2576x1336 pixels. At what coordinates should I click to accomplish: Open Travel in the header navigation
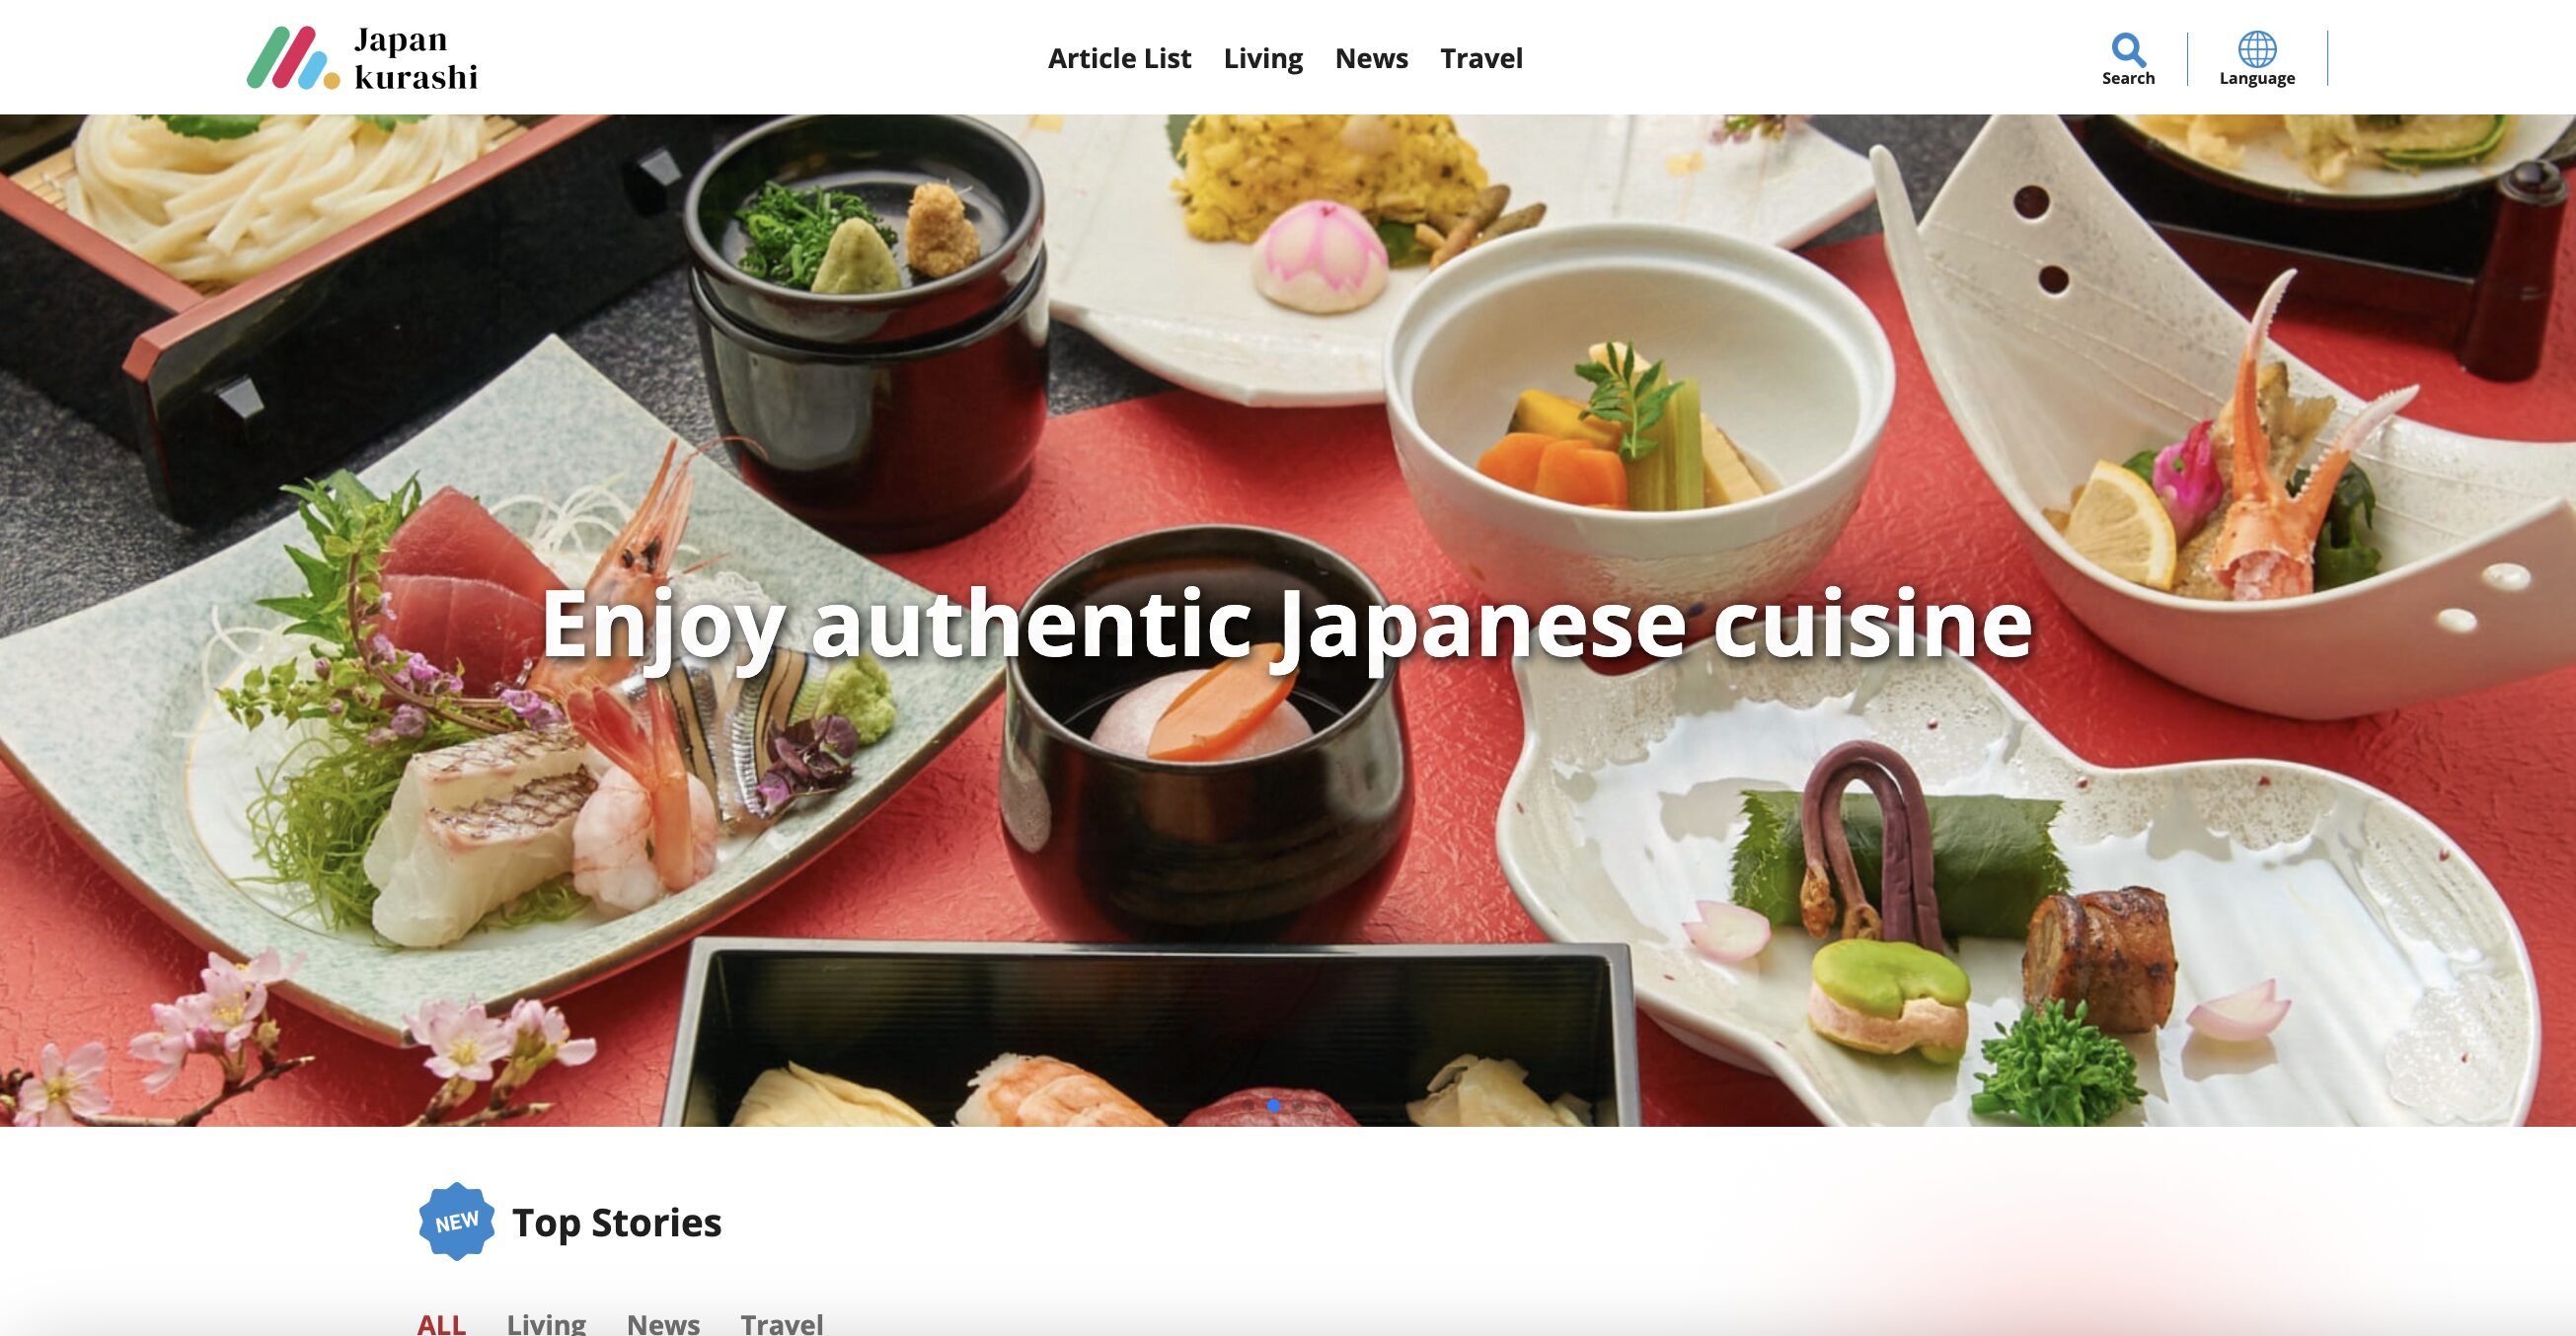click(1481, 58)
